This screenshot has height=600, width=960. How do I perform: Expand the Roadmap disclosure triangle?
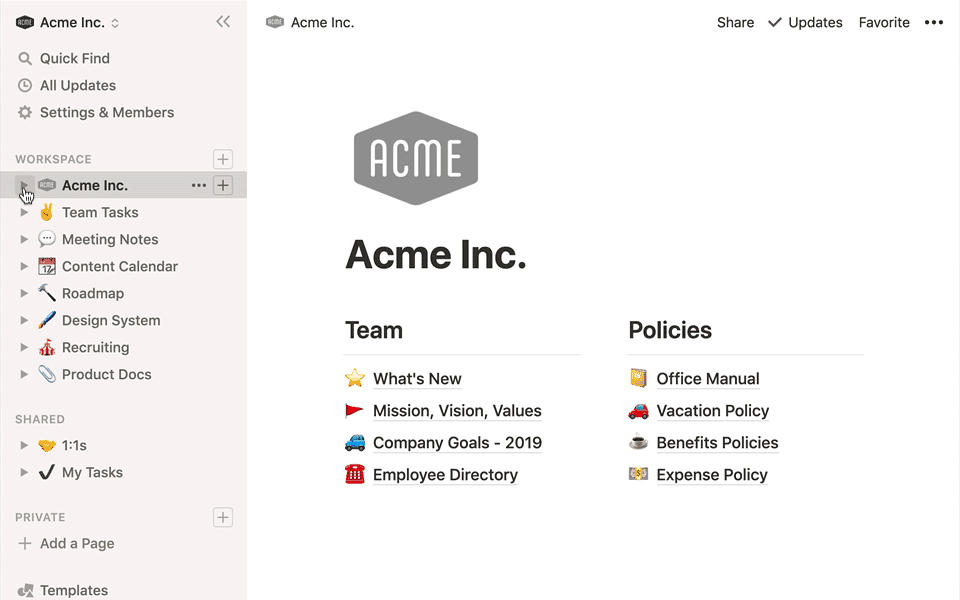click(x=25, y=293)
